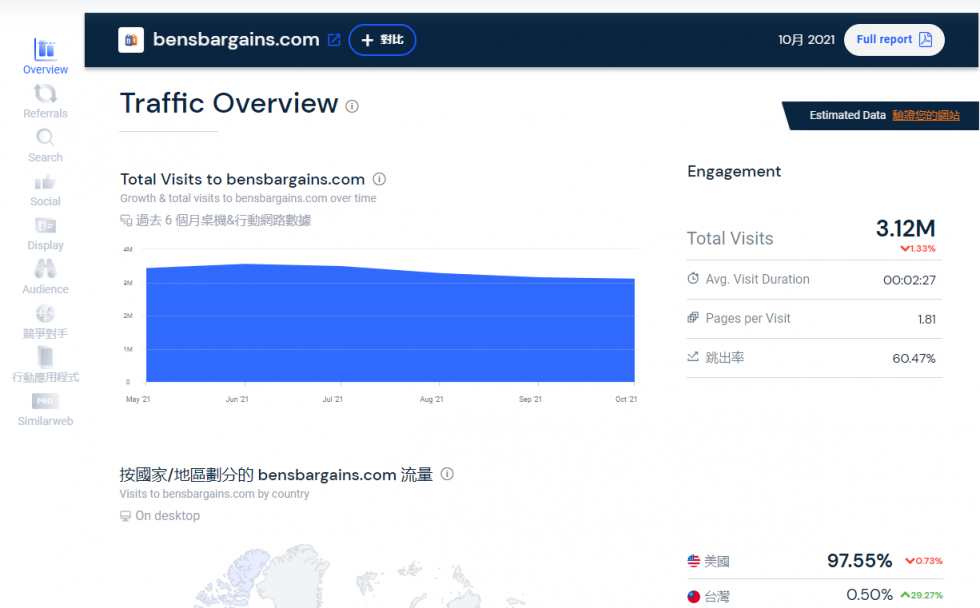Click the 29.27% increase indicator
980x608 pixels.
(921, 596)
